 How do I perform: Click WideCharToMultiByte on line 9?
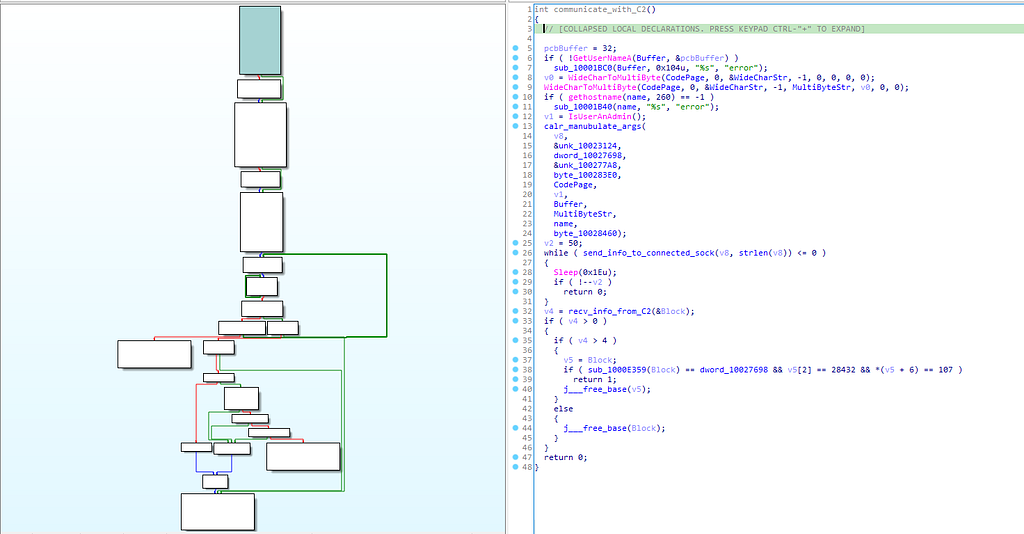coord(590,87)
